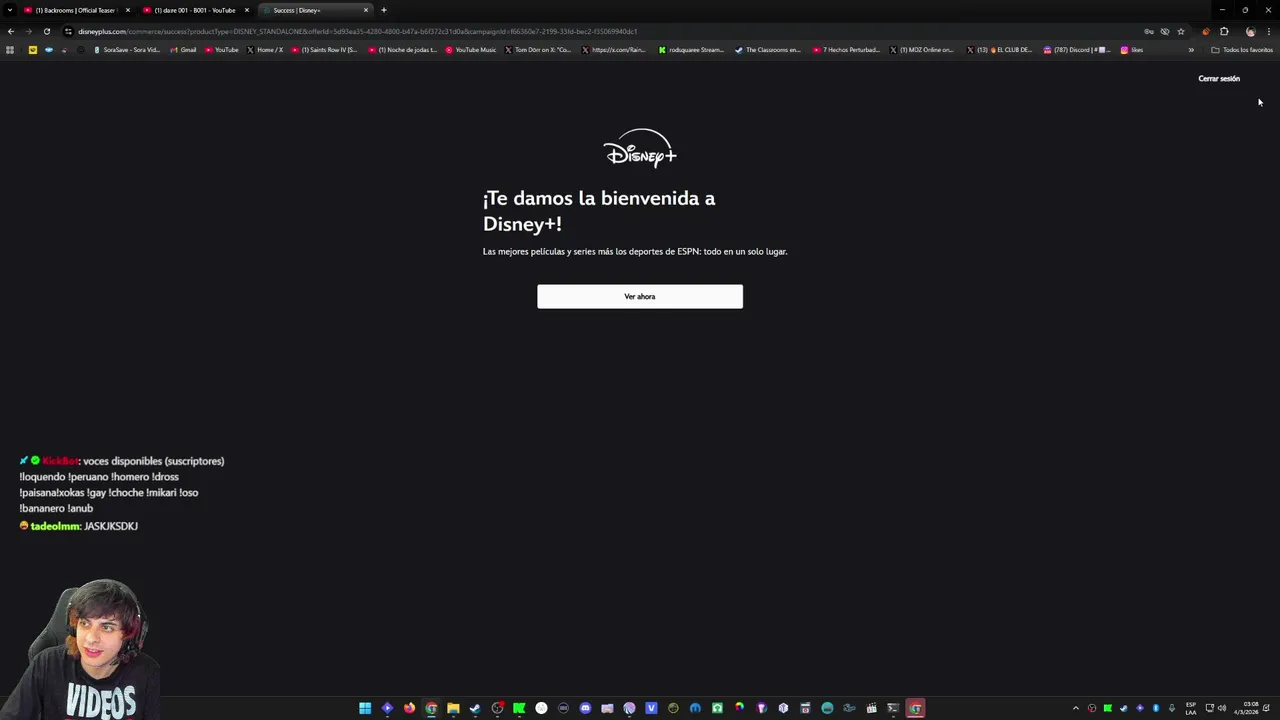Open the likes bookmark
Image resolution: width=1280 pixels, height=720 pixels.
[1132, 49]
